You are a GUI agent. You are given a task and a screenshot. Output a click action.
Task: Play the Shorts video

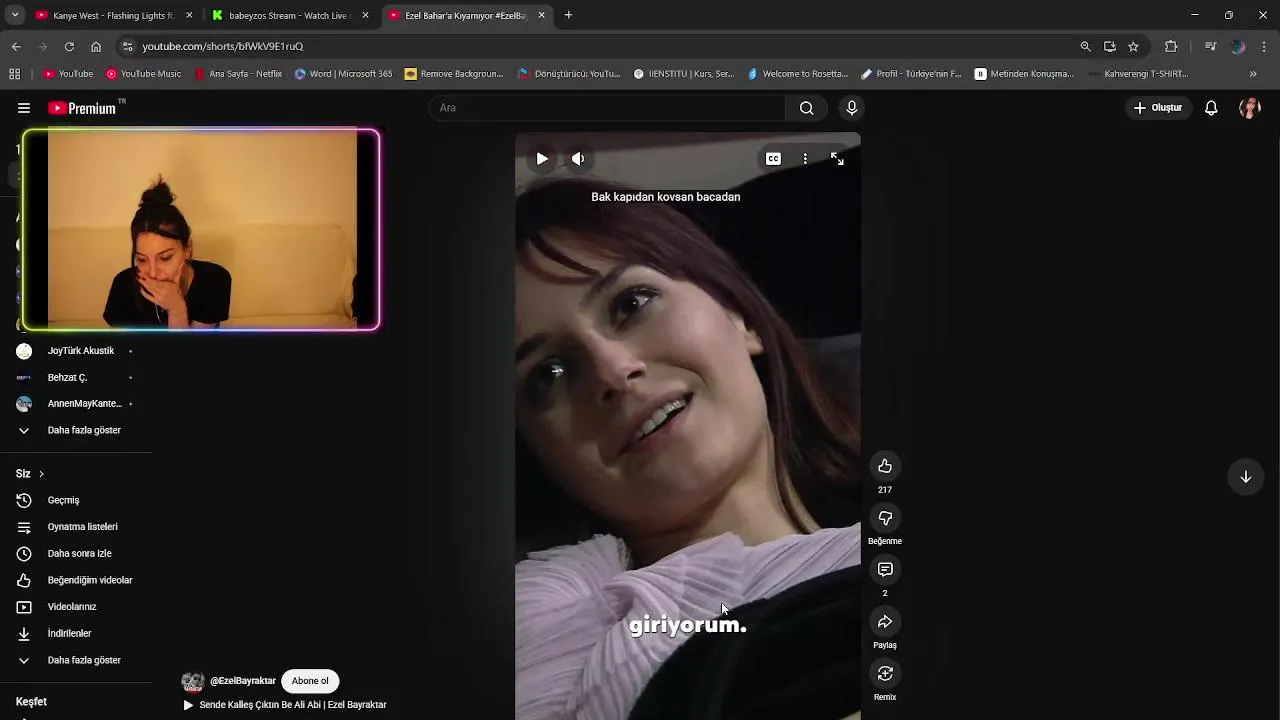tap(542, 158)
